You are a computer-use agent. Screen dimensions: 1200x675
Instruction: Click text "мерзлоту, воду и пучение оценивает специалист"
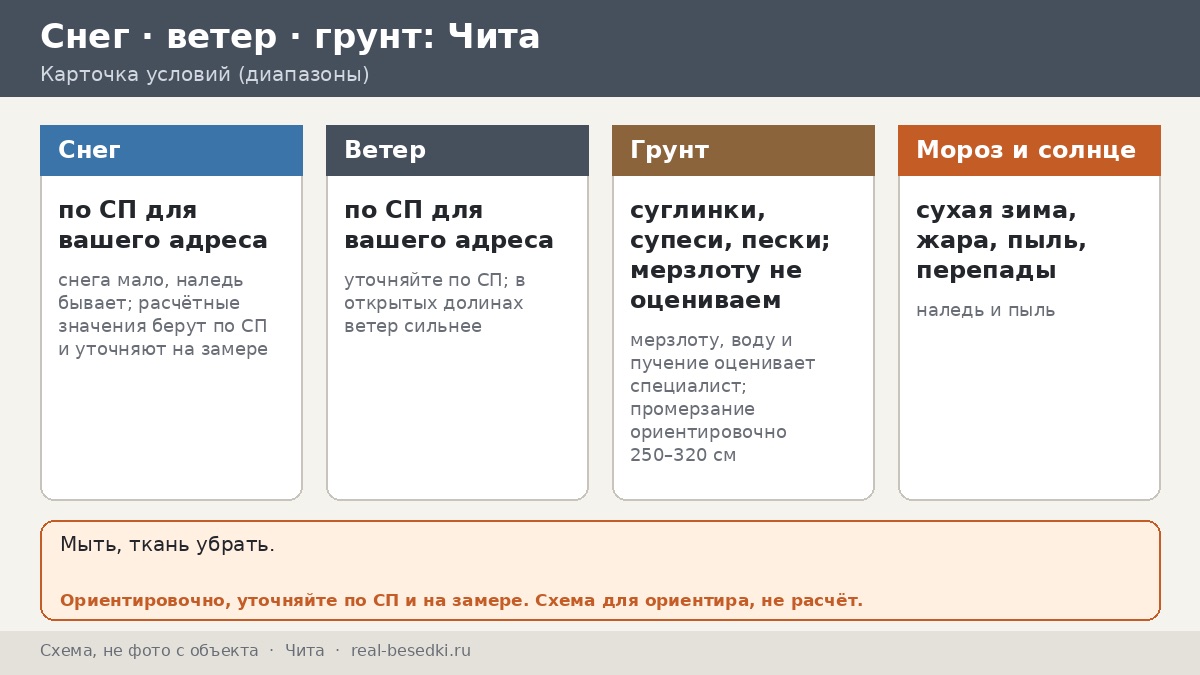[723, 363]
